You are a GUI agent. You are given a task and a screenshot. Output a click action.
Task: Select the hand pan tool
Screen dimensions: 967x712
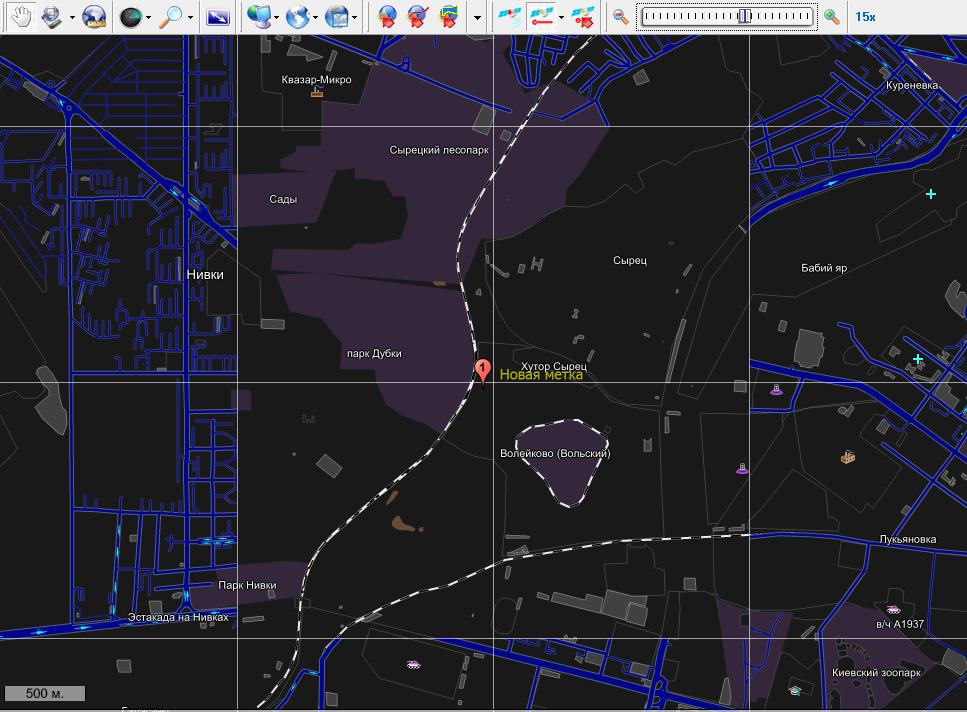click(x=21, y=17)
